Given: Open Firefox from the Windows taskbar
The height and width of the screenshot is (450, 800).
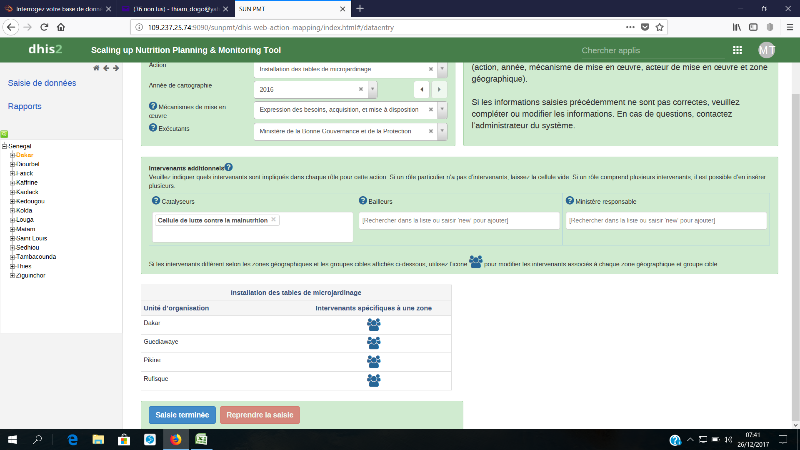Looking at the screenshot, I should tap(174, 439).
